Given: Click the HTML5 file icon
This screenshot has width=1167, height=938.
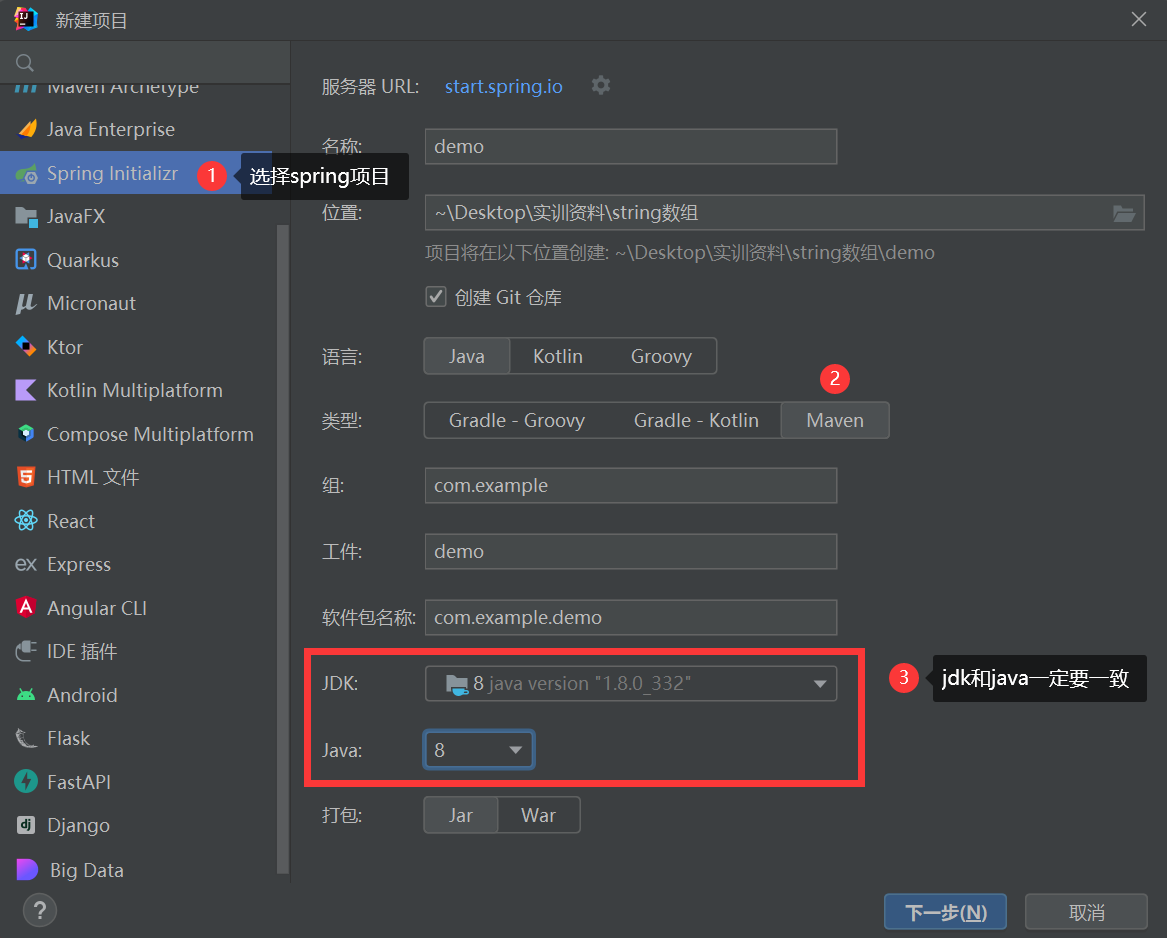Looking at the screenshot, I should 26,477.
